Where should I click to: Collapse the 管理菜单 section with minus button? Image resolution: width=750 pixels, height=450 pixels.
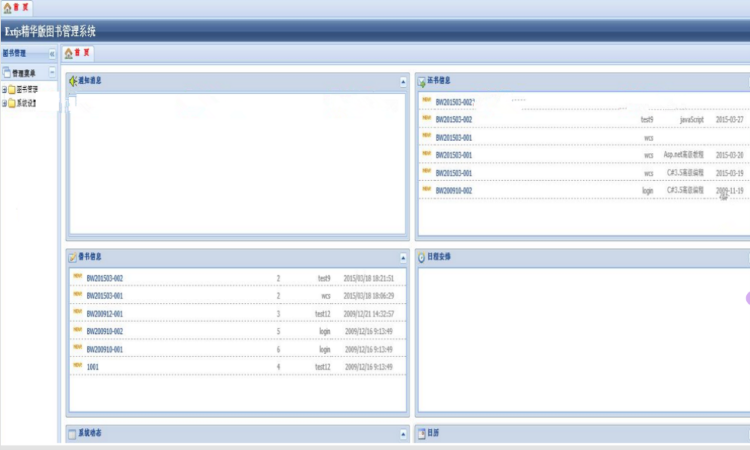coord(52,72)
